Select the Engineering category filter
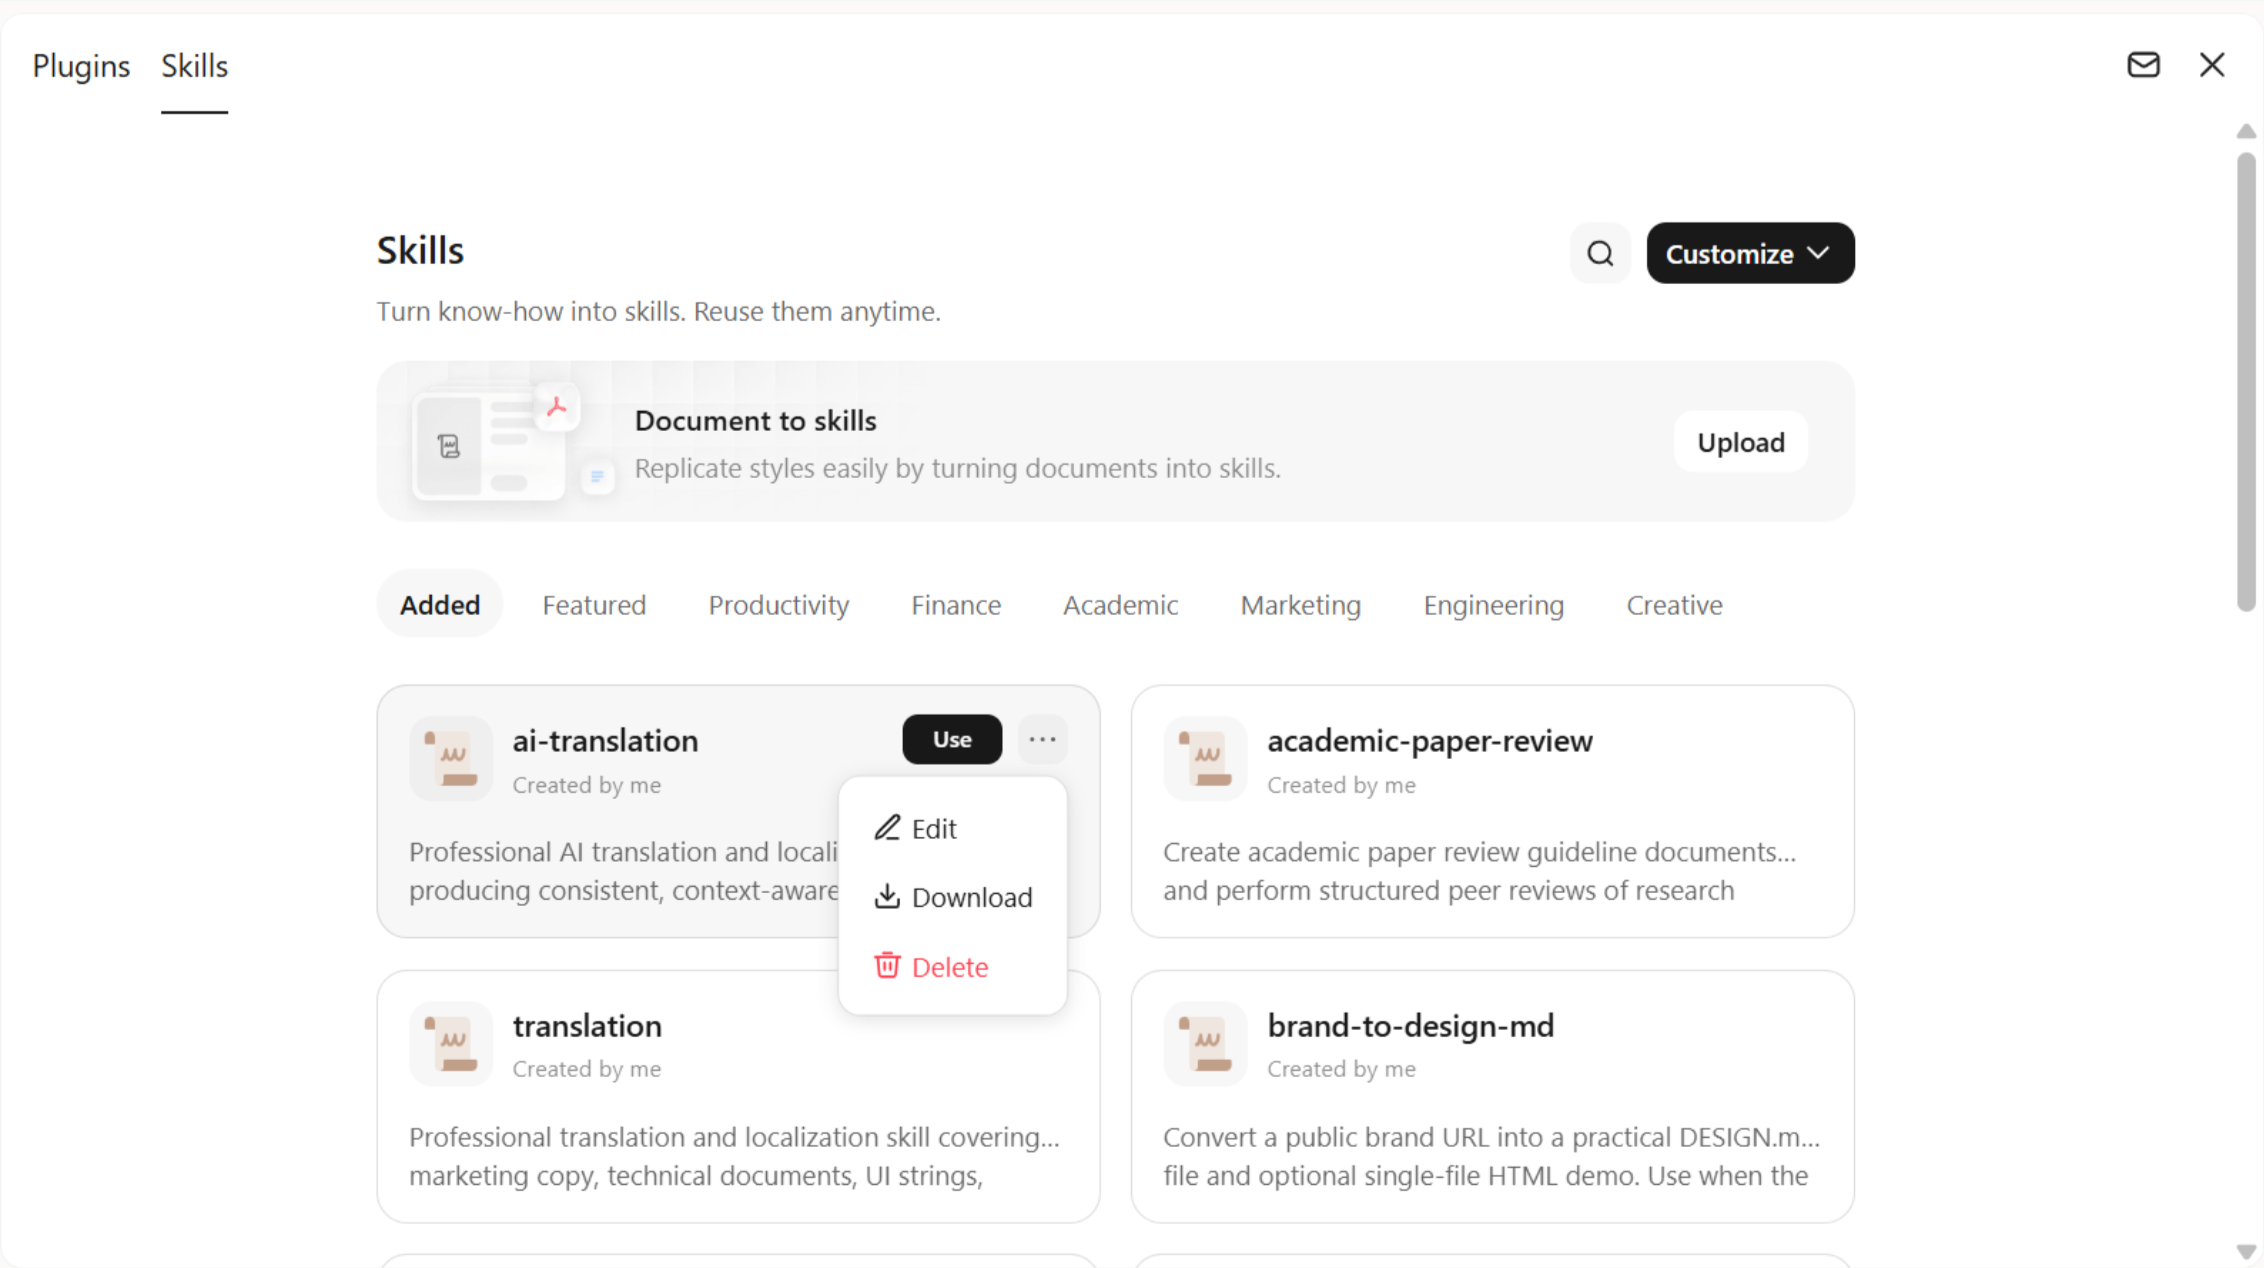 coord(1493,604)
